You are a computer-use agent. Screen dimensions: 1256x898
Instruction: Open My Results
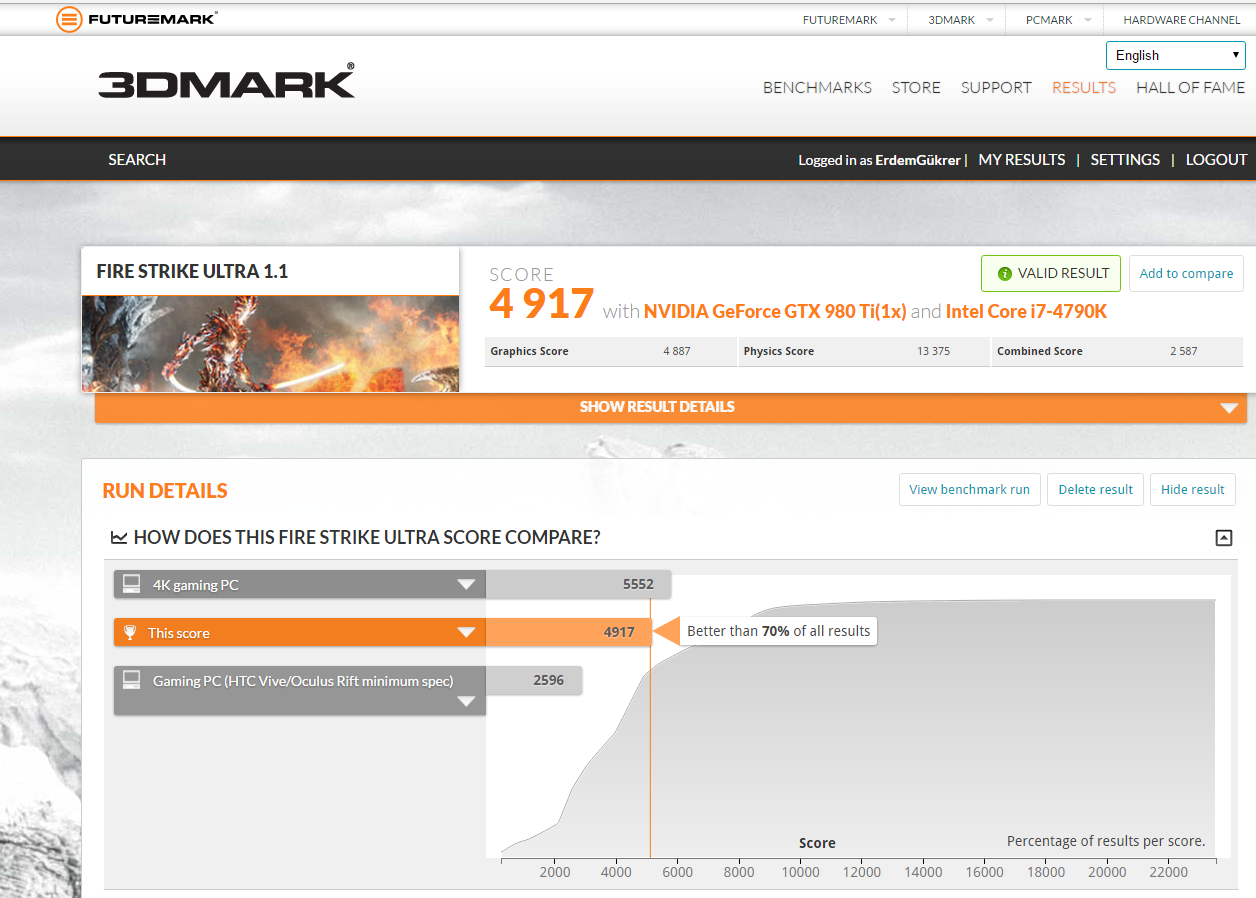tap(1022, 159)
